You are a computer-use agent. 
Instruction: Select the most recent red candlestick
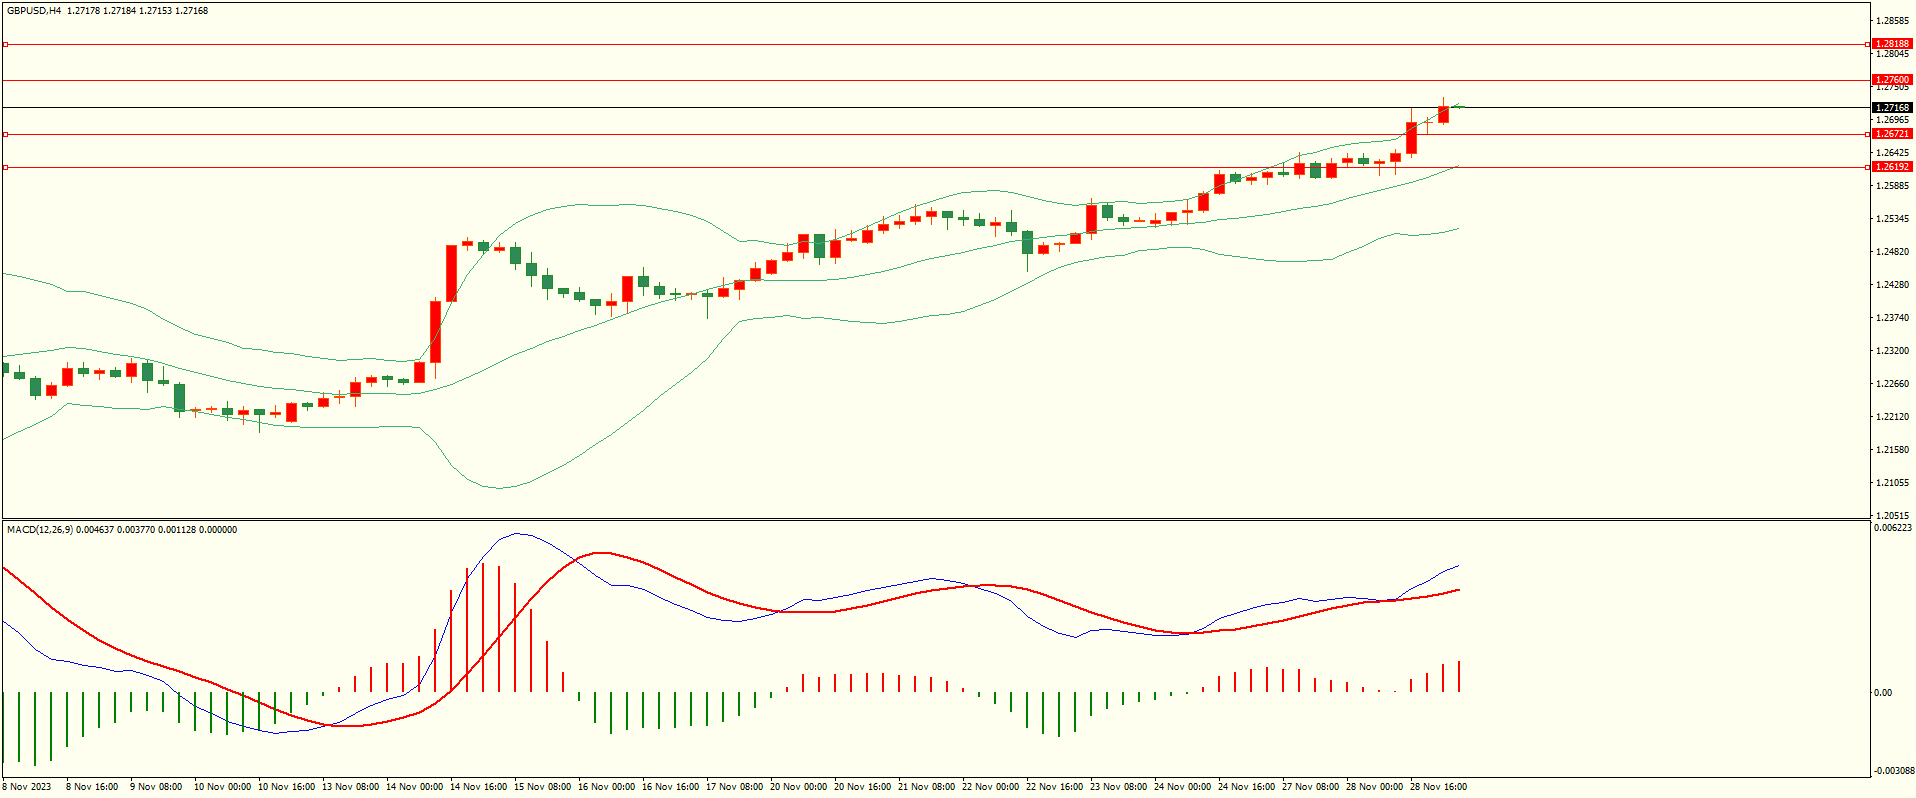(x=1444, y=114)
